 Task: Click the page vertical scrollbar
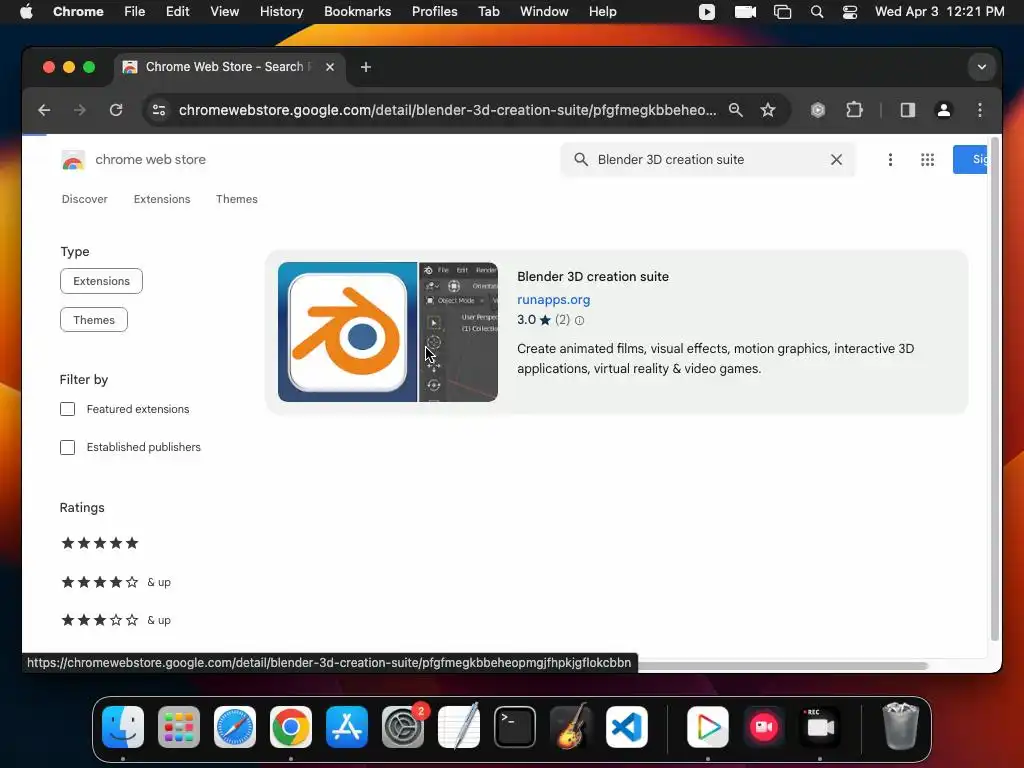click(995, 389)
